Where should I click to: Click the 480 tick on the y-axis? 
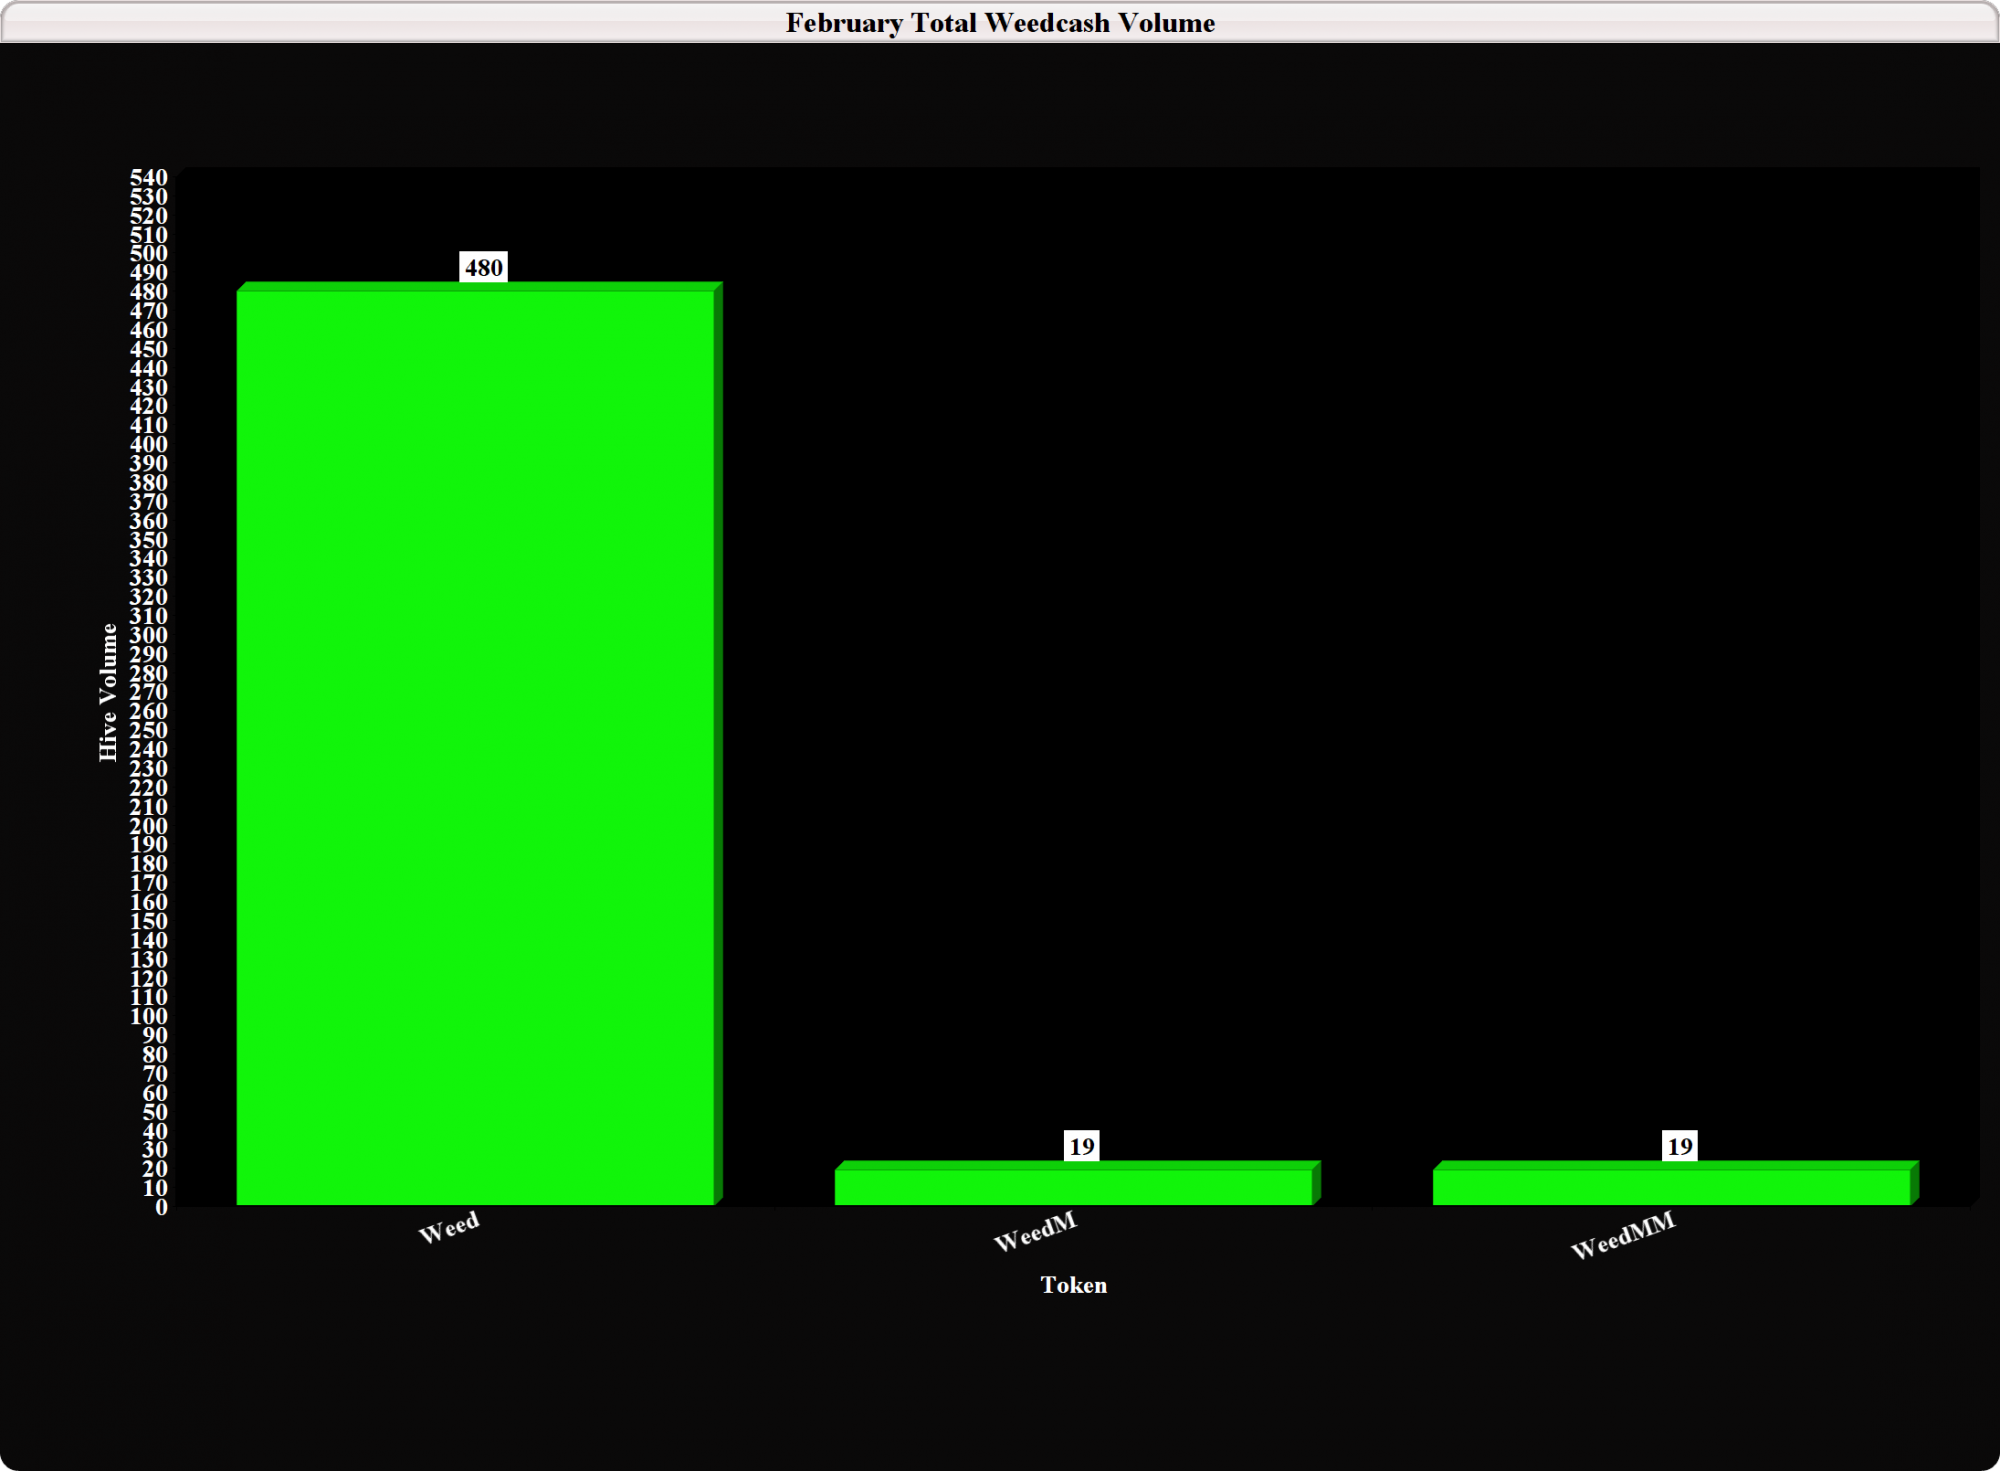click(x=149, y=292)
